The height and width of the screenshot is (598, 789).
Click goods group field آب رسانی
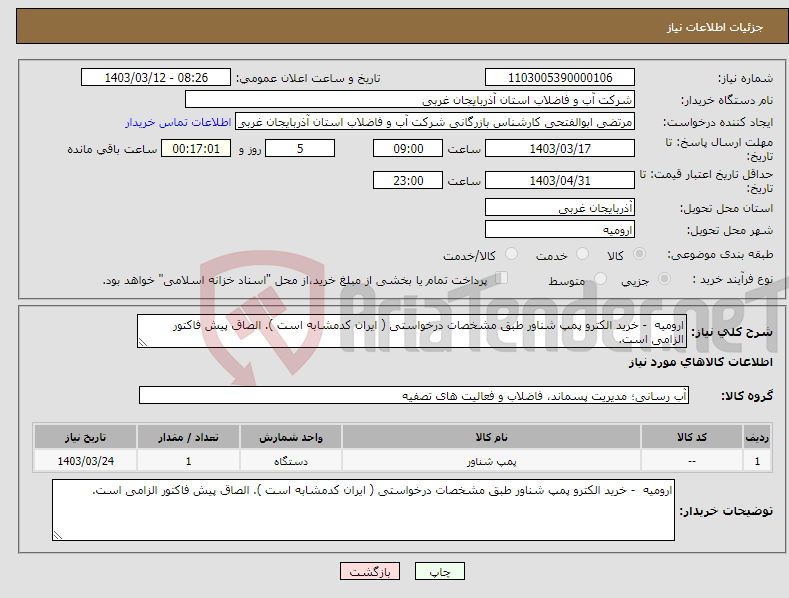414,396
